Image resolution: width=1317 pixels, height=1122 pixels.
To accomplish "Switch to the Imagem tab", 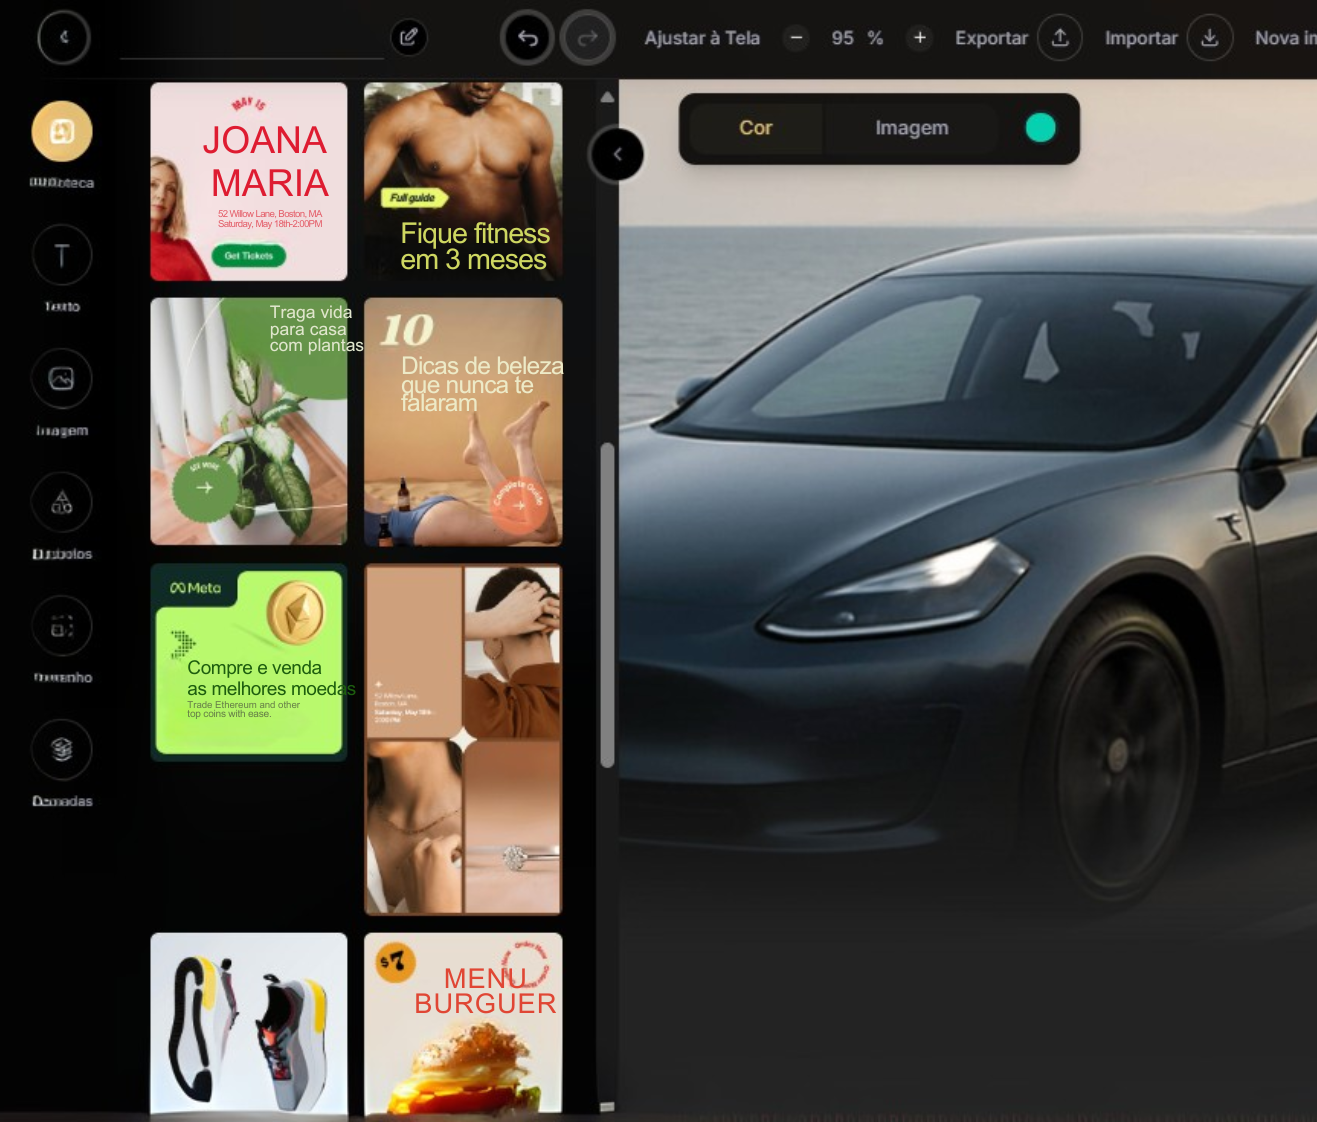I will [911, 128].
